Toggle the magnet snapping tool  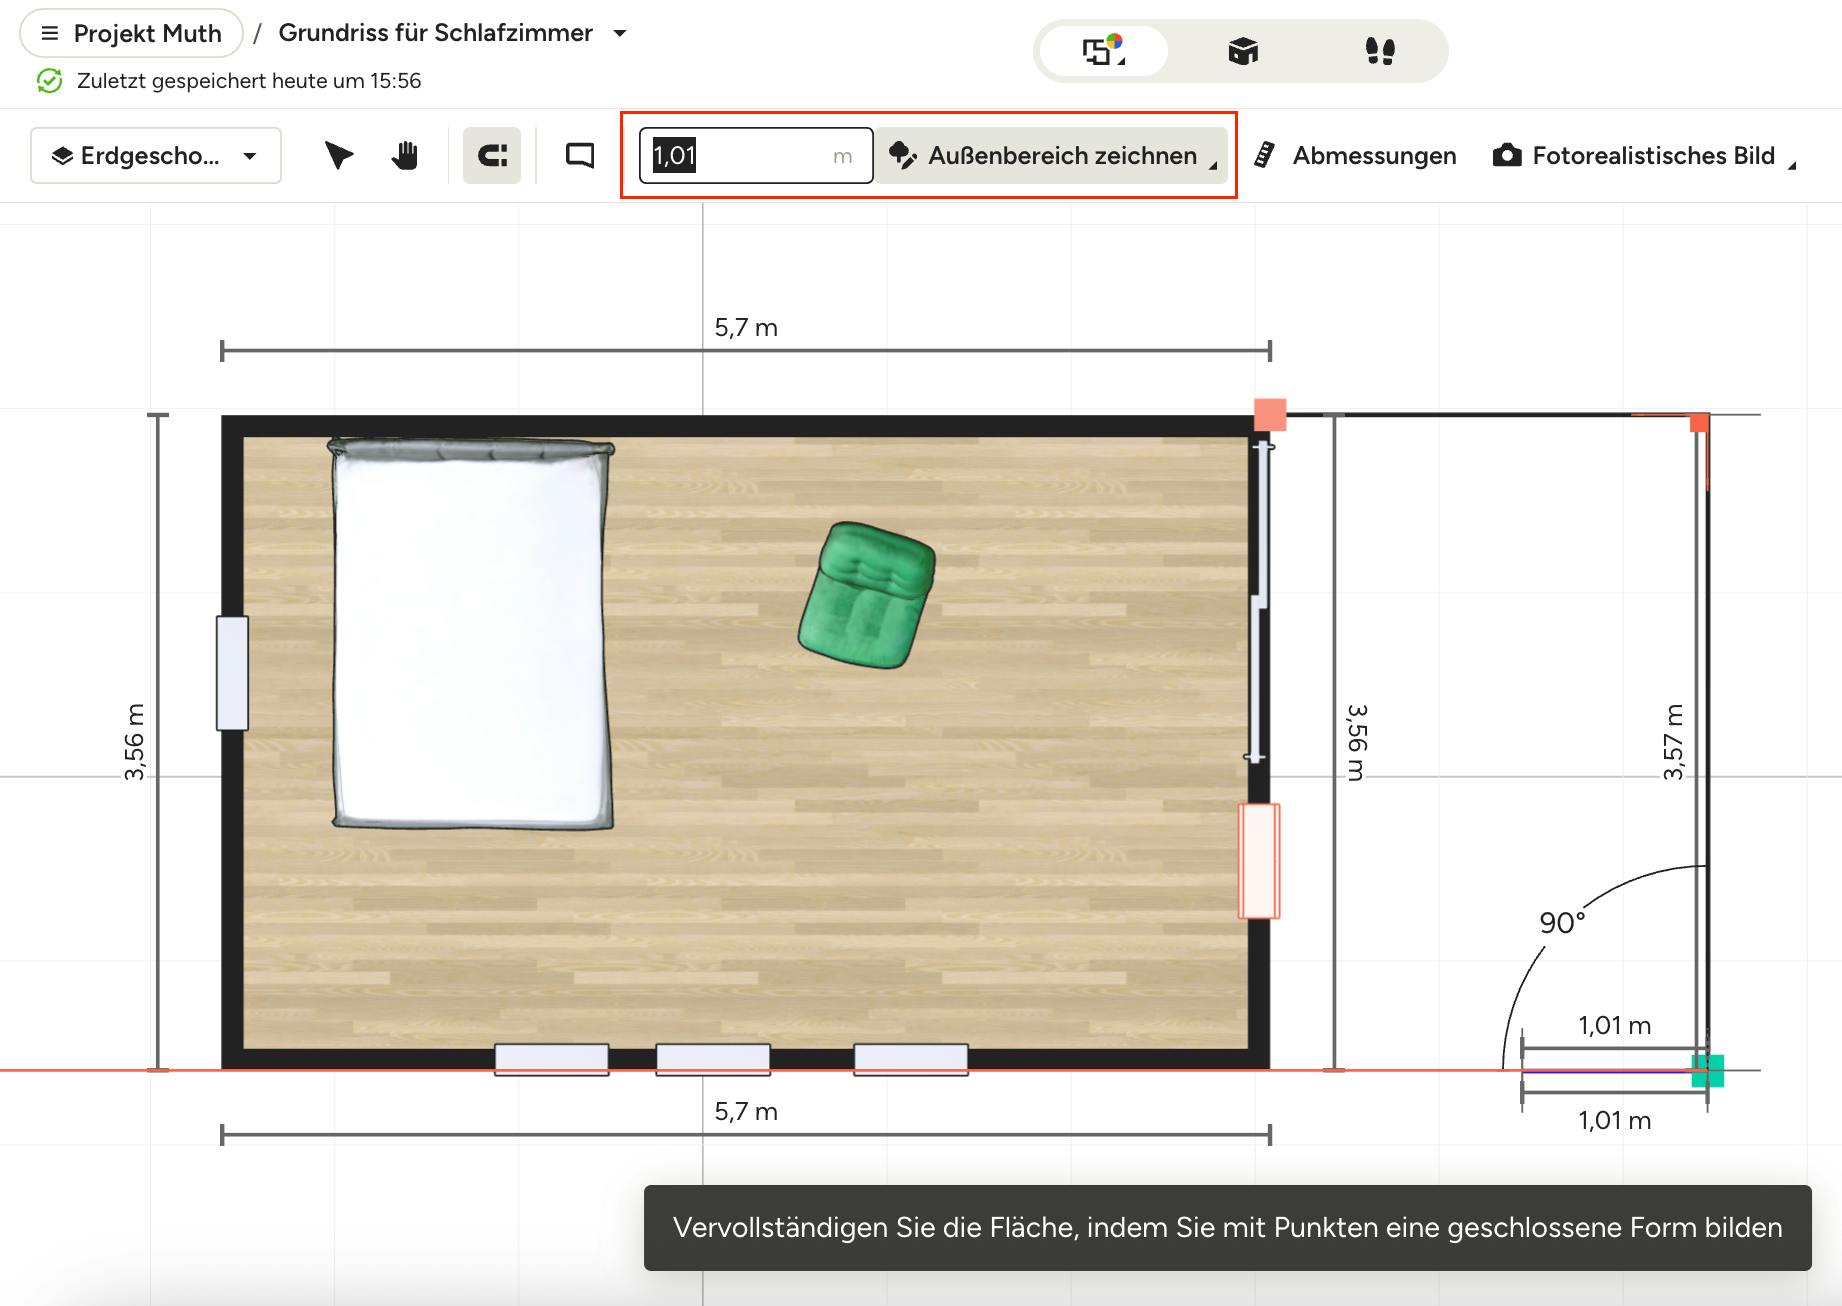tap(492, 155)
